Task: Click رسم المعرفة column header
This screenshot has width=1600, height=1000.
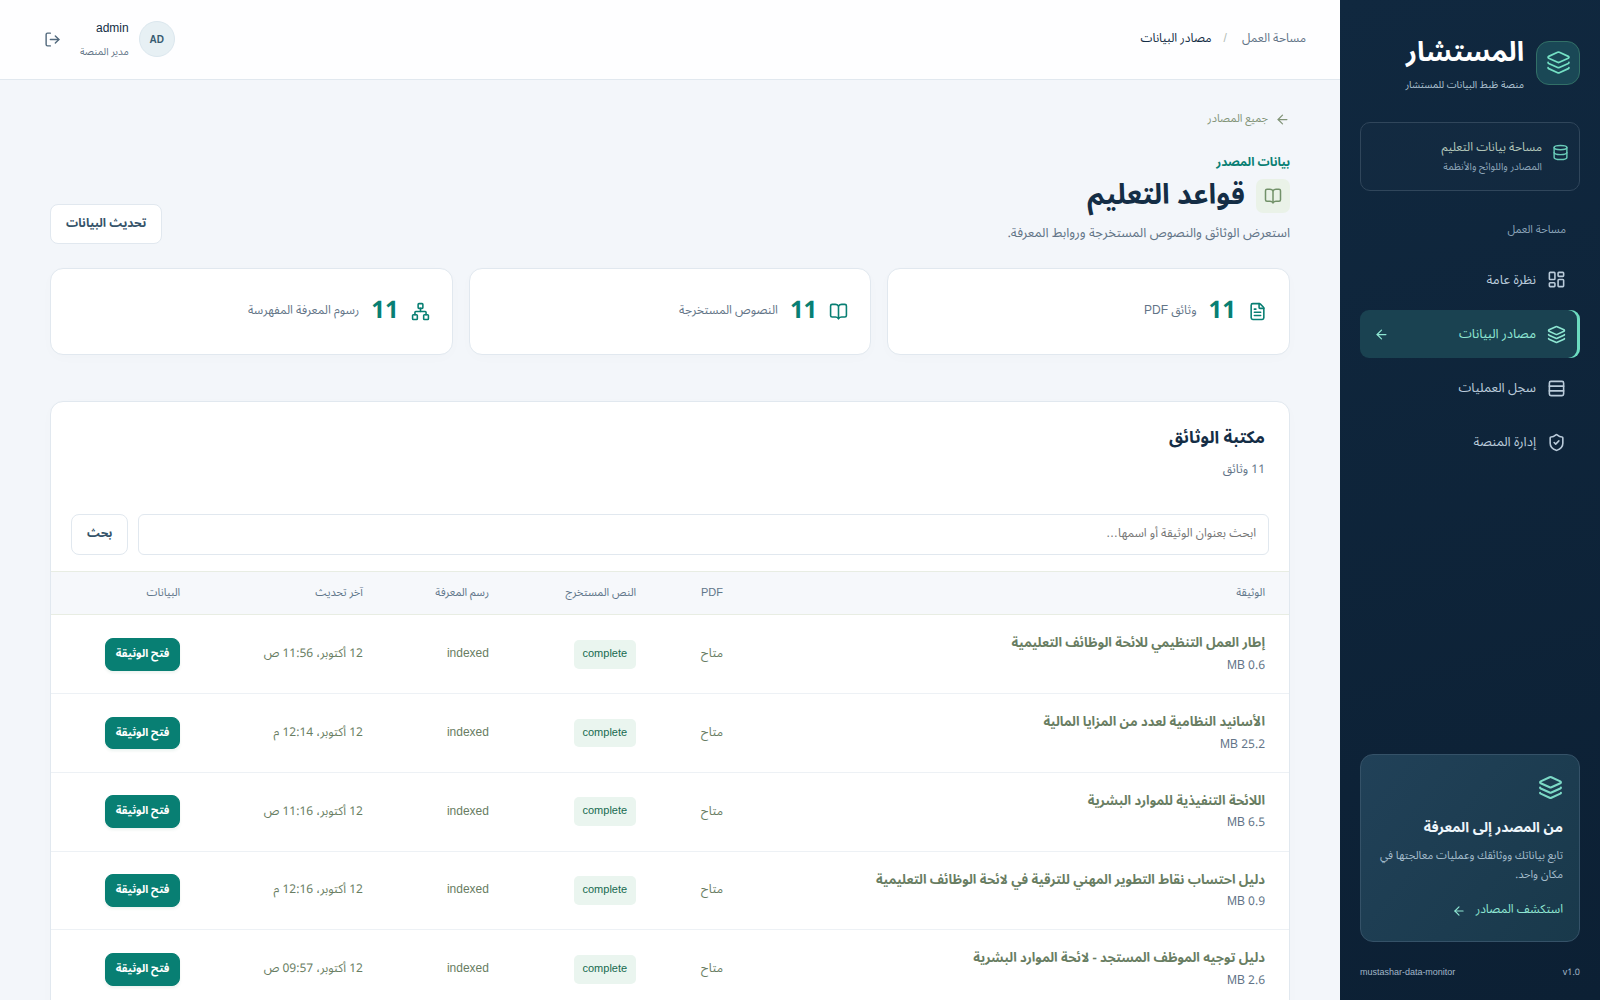Action: [x=462, y=593]
